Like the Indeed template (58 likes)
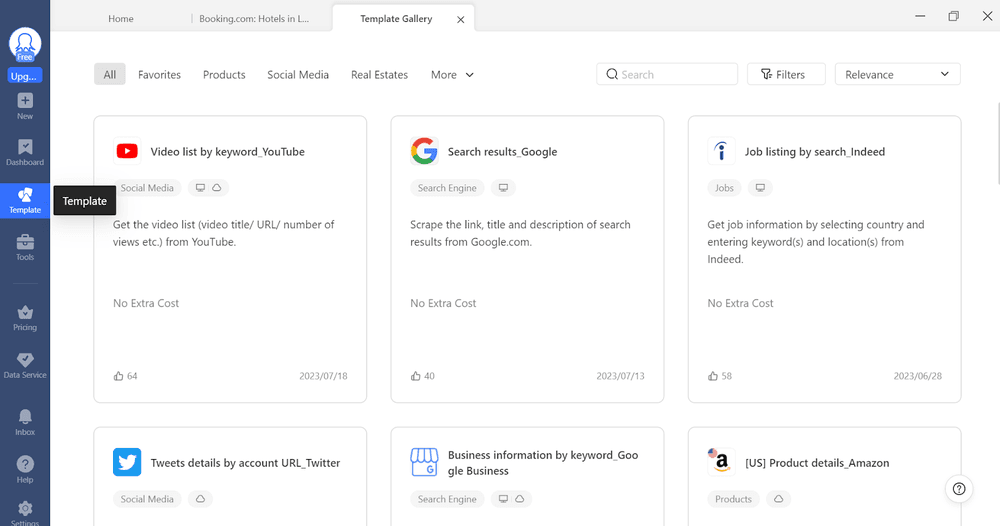1000x526 pixels. (x=713, y=376)
